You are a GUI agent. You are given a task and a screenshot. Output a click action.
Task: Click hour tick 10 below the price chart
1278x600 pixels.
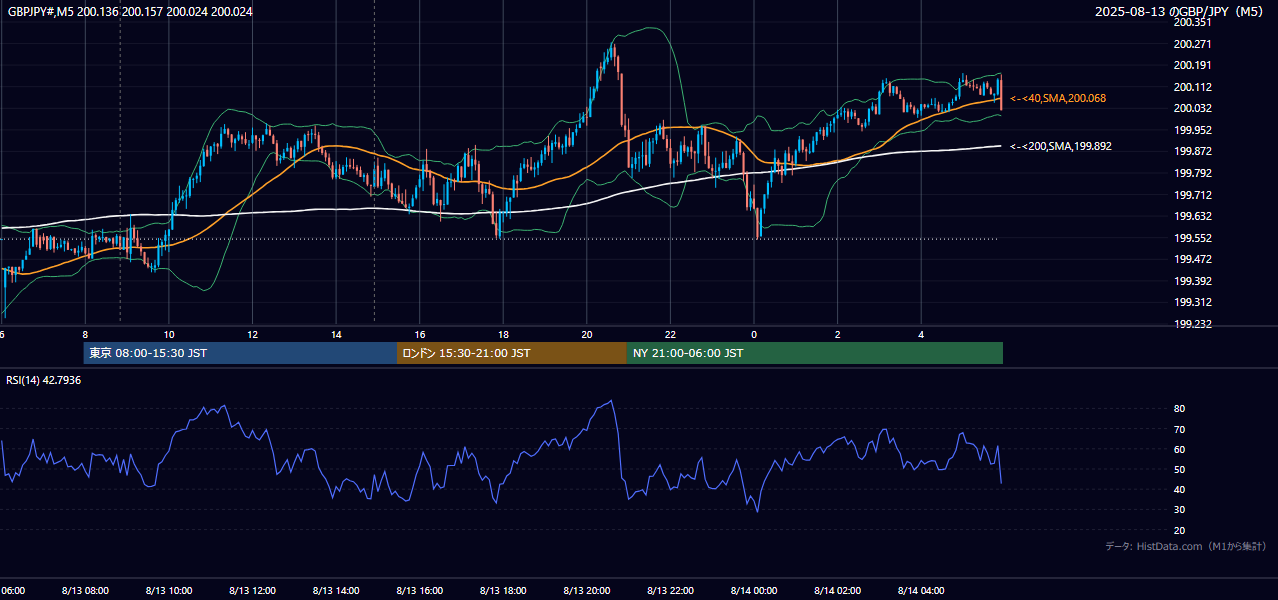coord(169,334)
